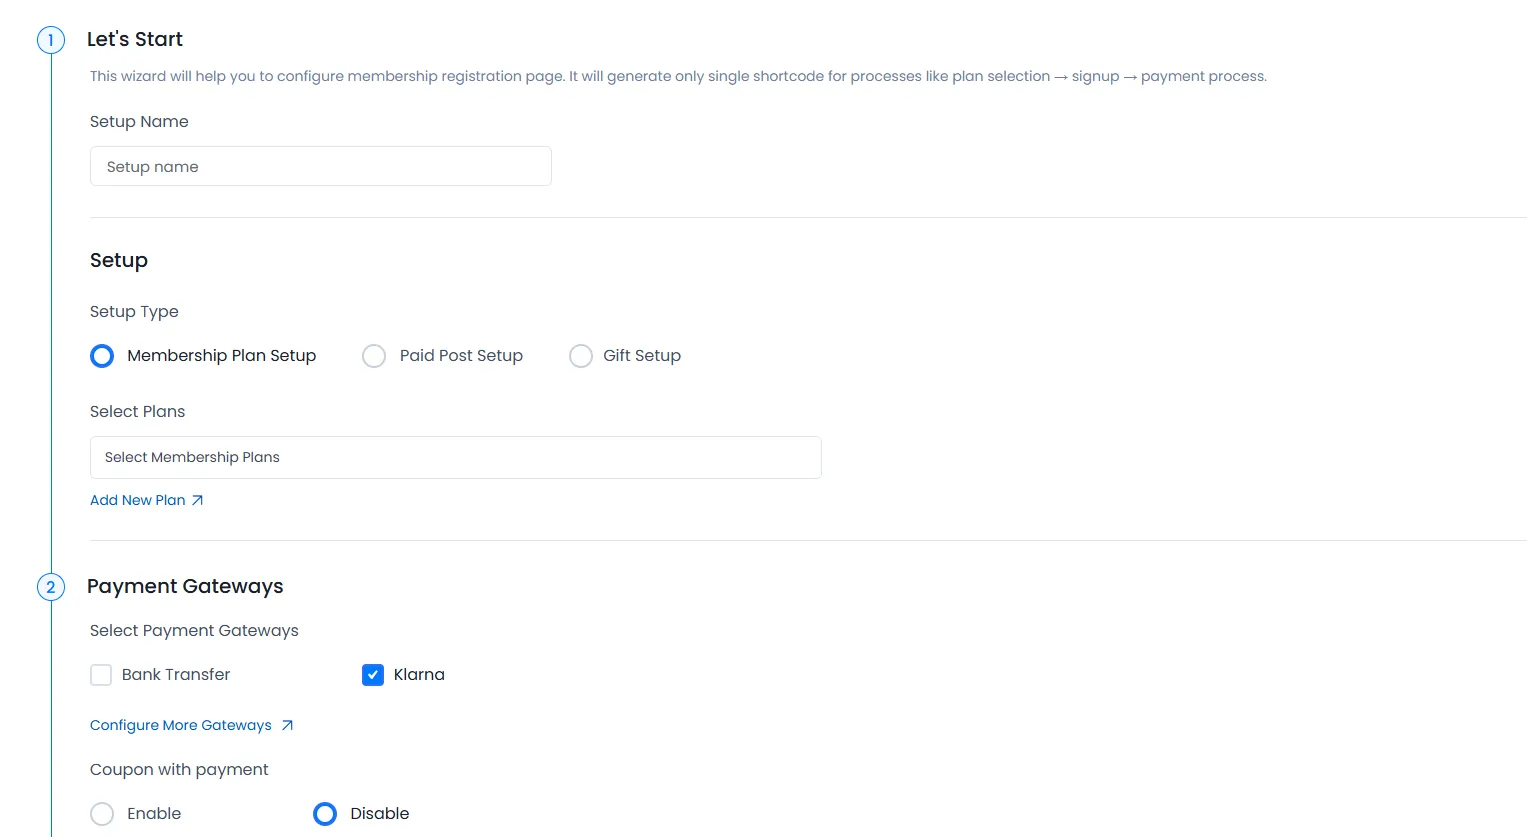1527x837 pixels.
Task: Select Disable for coupon with payment
Action: pyautogui.click(x=324, y=813)
